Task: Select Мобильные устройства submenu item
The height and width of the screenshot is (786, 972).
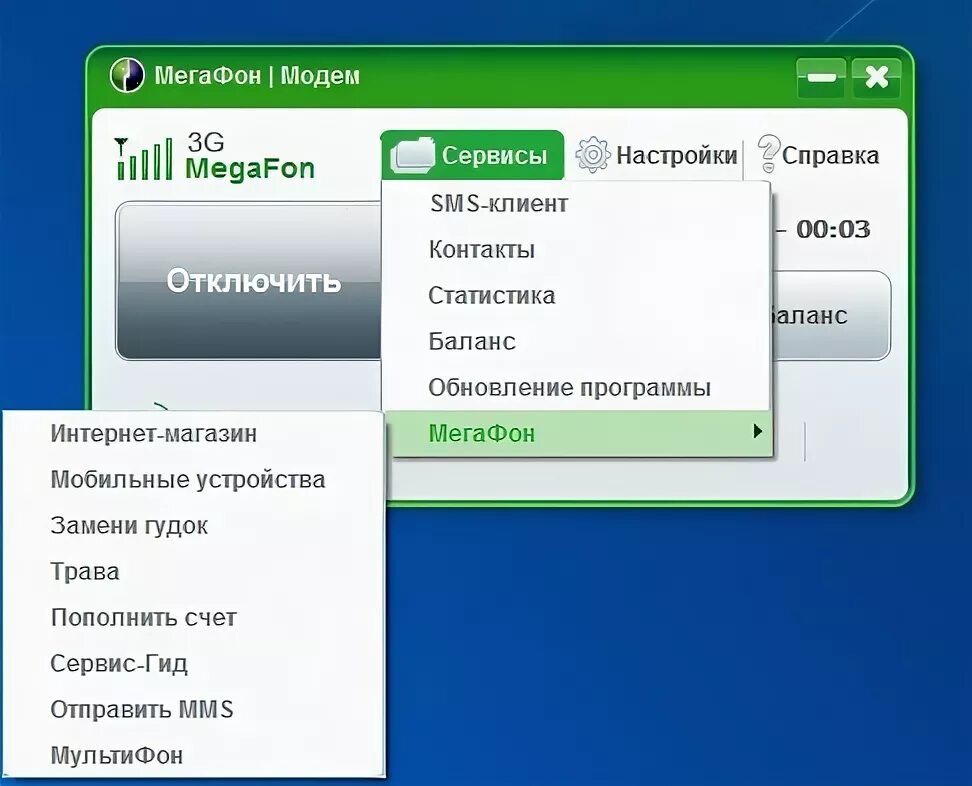Action: (193, 479)
